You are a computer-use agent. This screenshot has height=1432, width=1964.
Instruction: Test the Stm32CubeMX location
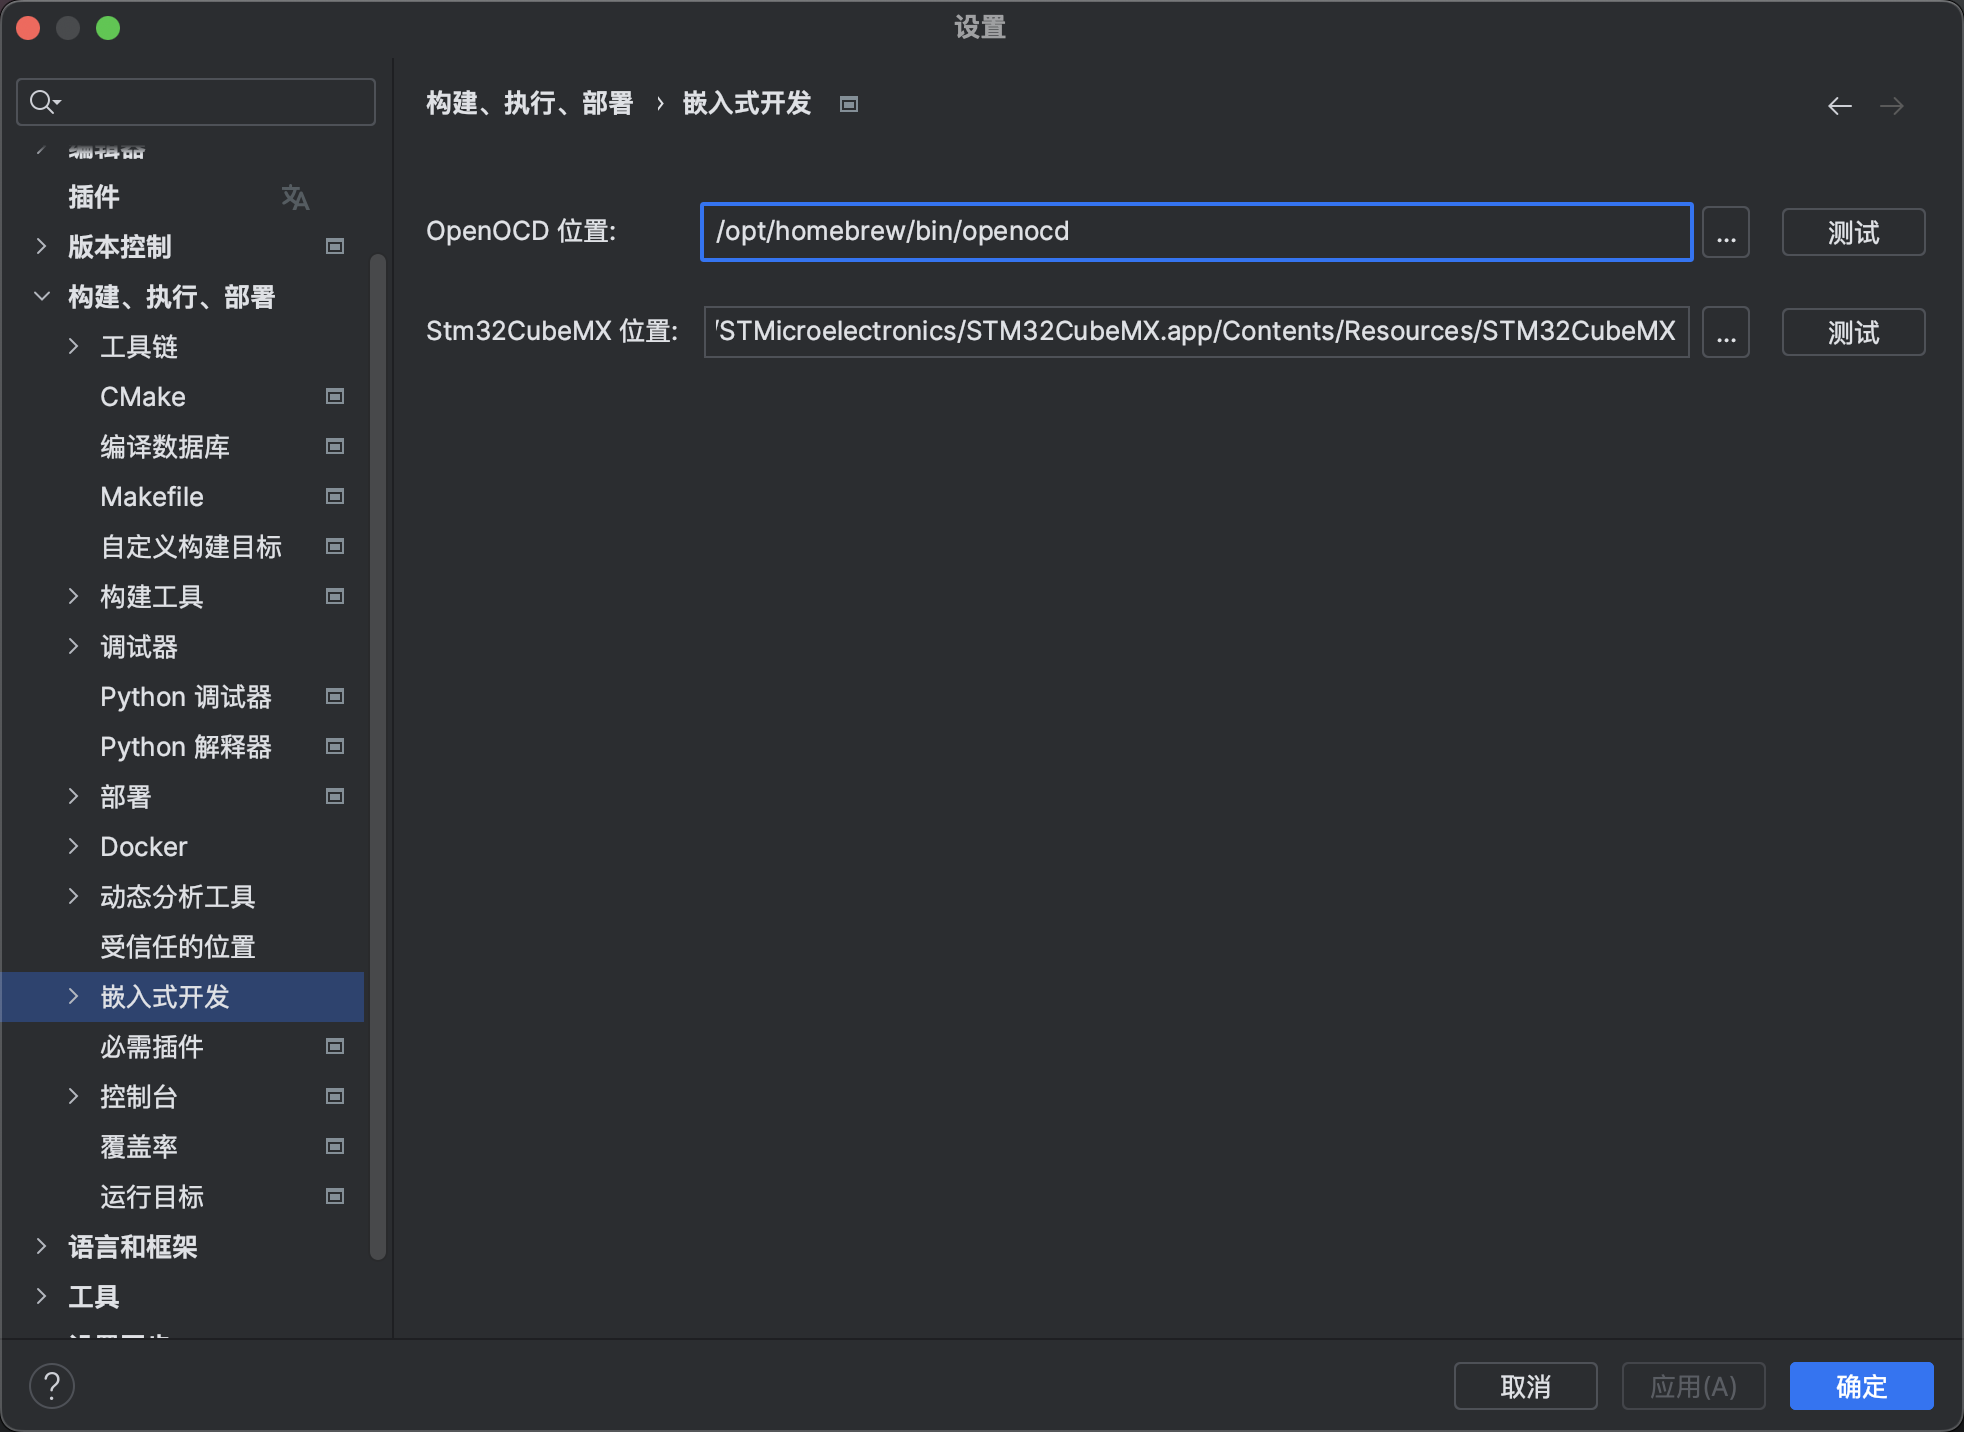point(1852,333)
